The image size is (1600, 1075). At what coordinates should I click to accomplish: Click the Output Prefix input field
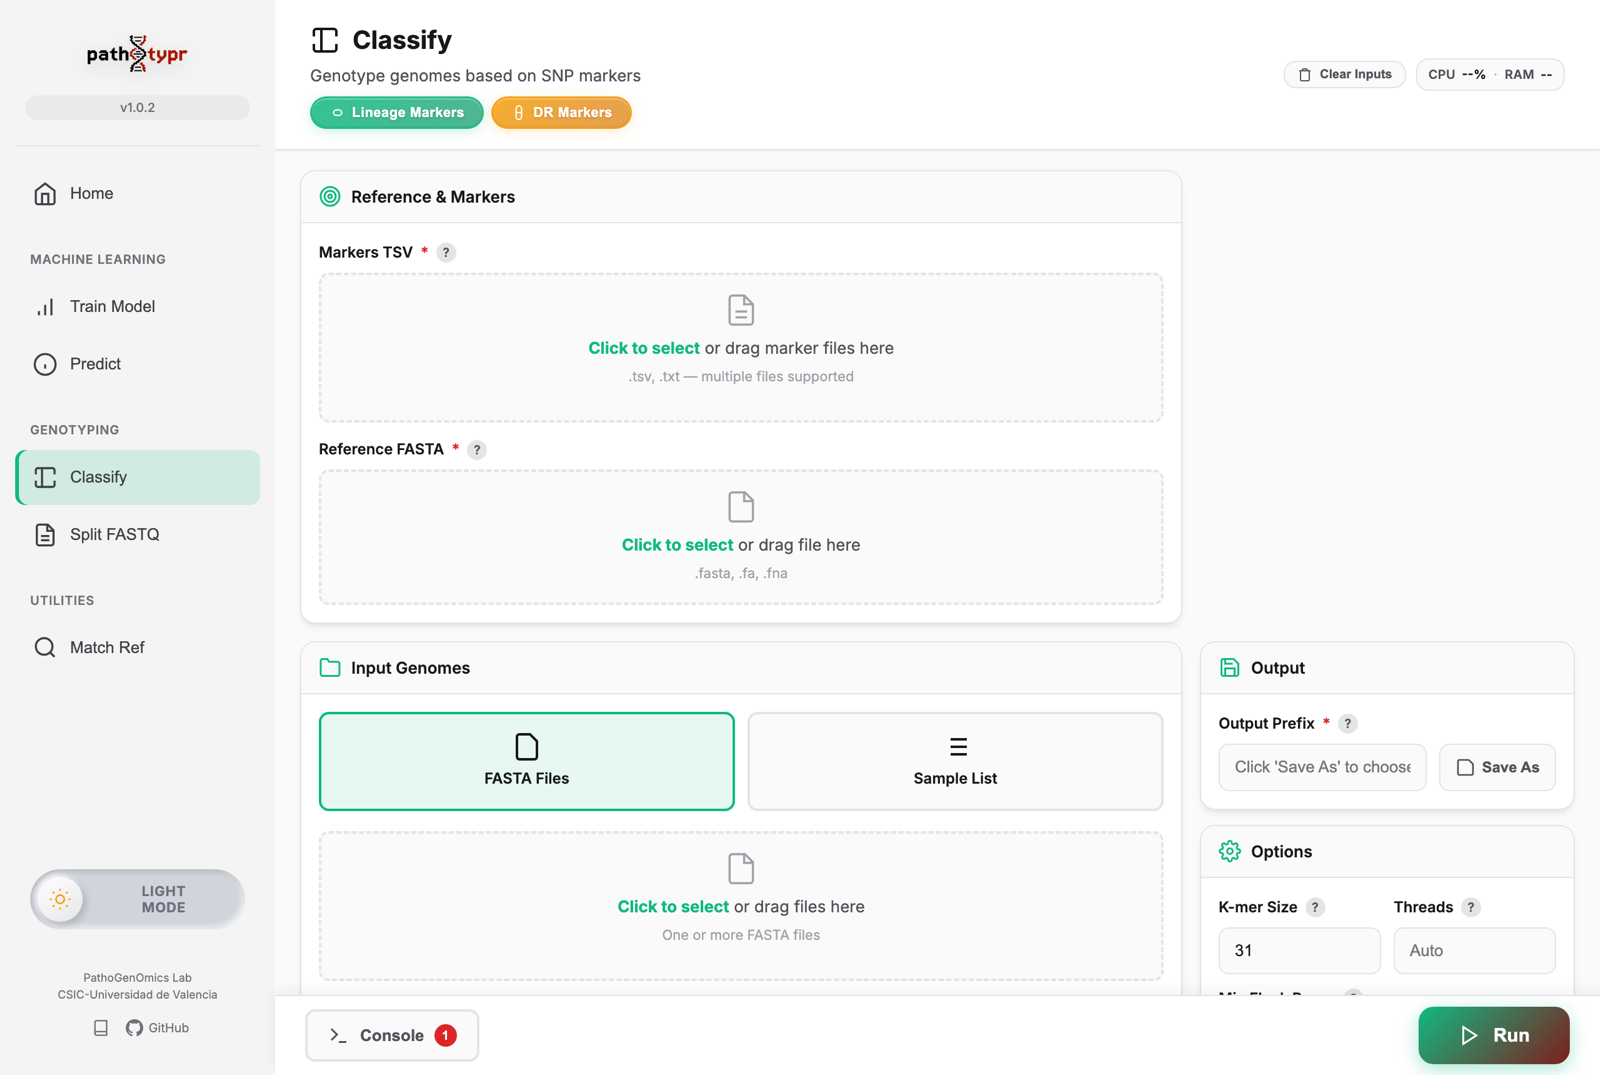click(1322, 767)
